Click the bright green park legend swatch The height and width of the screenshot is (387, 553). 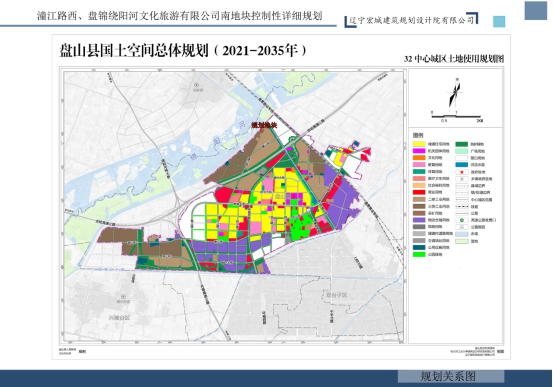coord(419,254)
